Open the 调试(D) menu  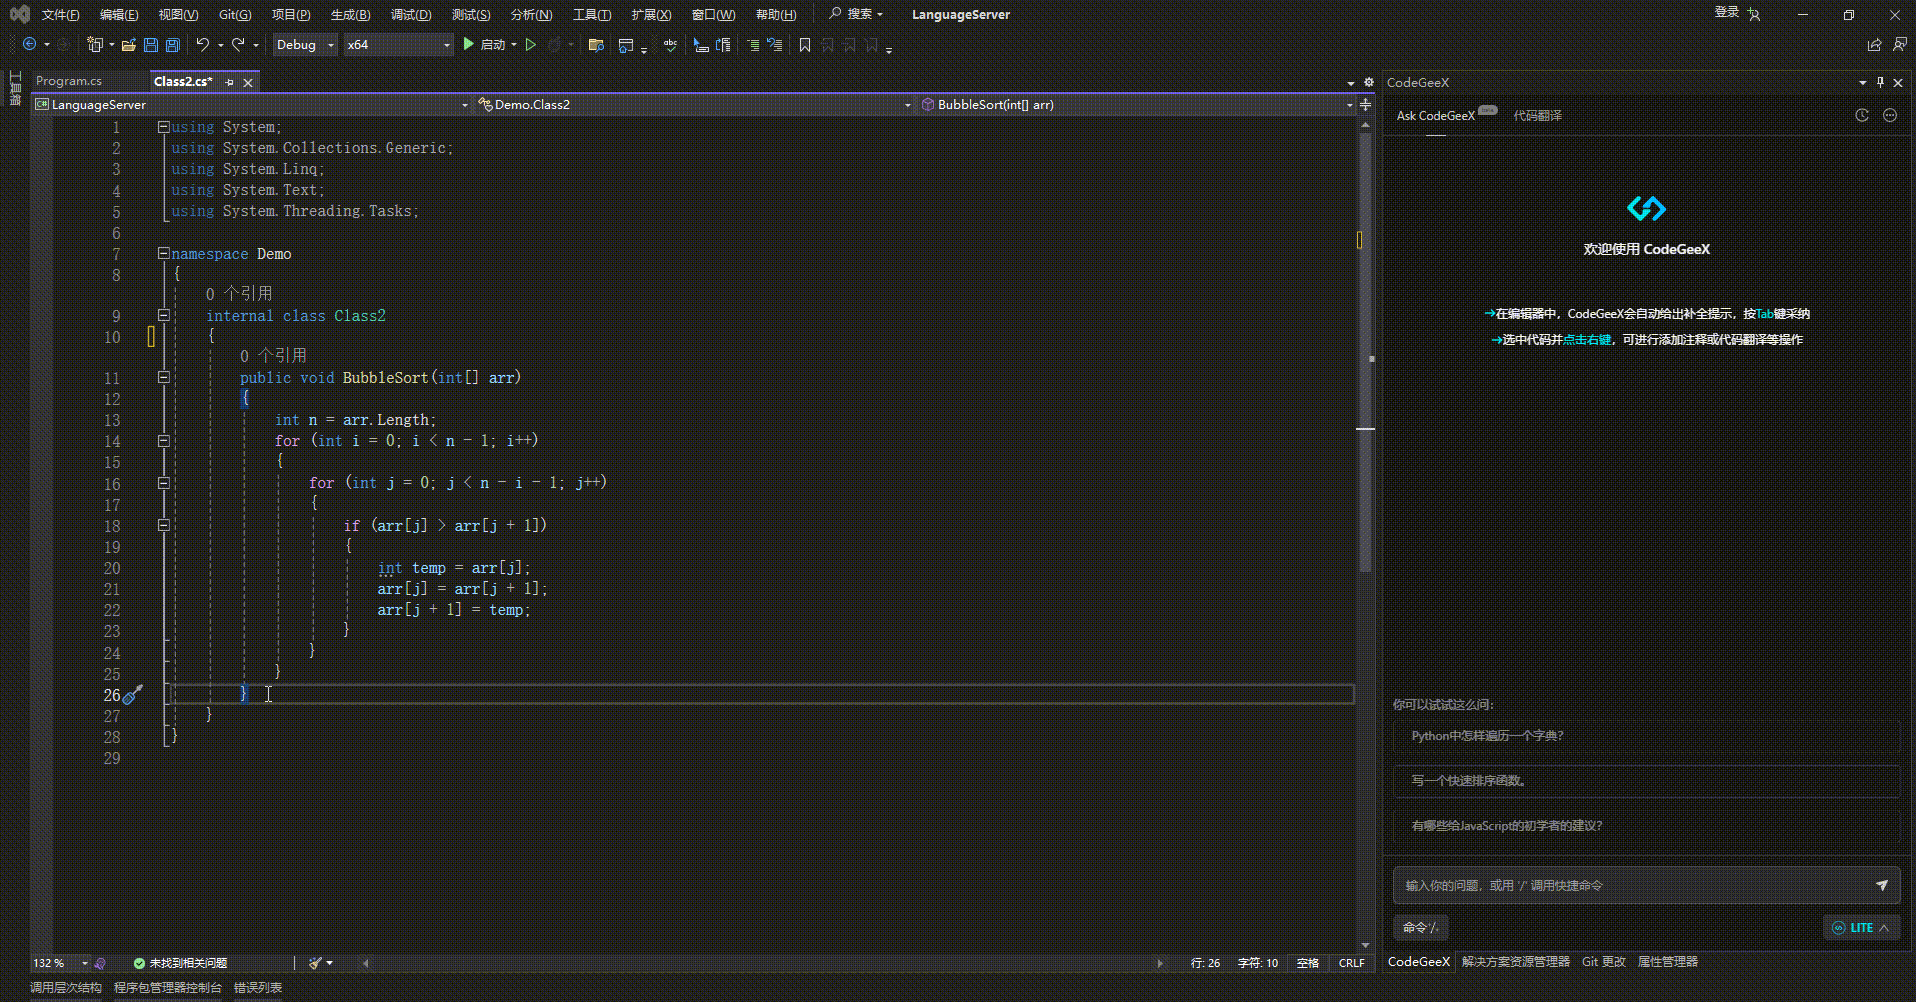(411, 14)
